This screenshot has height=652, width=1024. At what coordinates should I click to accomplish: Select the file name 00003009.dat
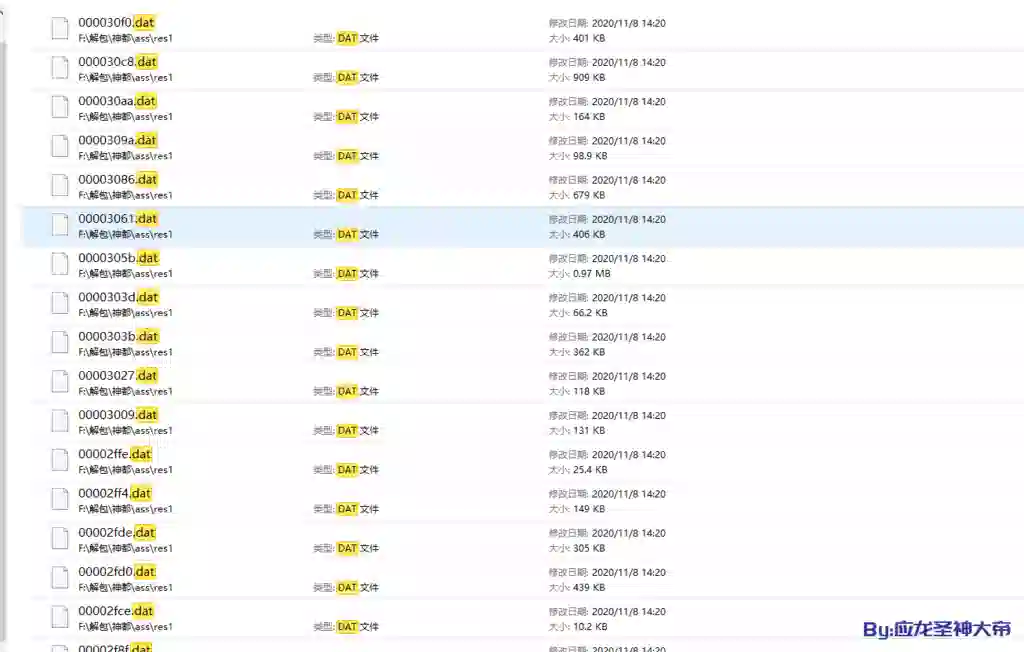point(118,414)
